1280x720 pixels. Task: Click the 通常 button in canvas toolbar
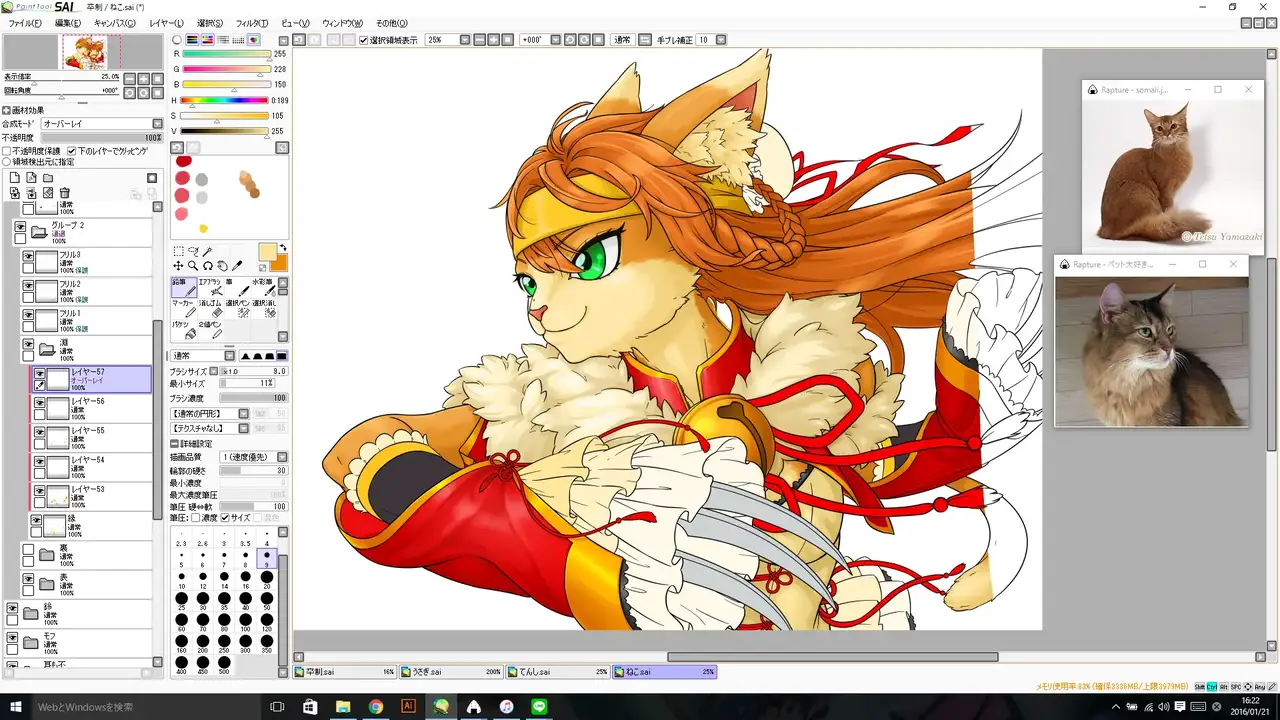point(622,40)
